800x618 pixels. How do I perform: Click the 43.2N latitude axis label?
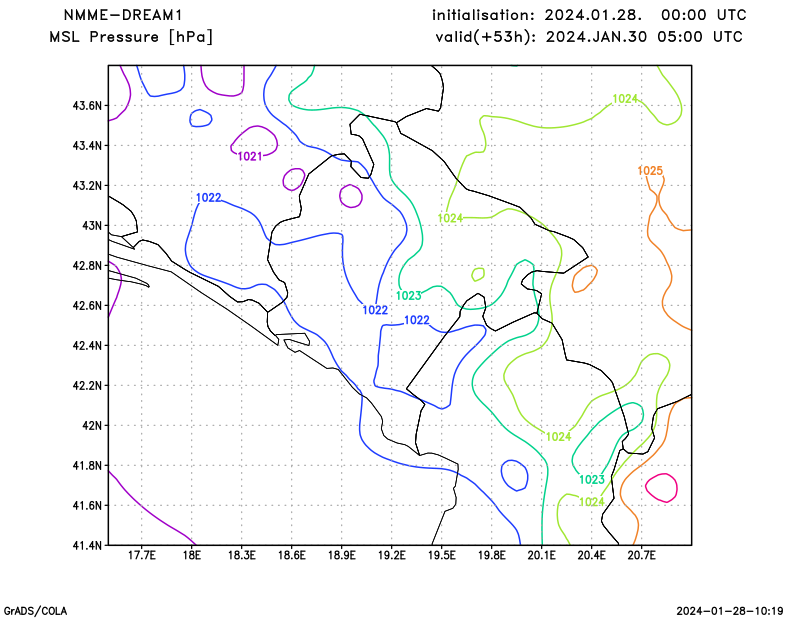click(x=87, y=186)
